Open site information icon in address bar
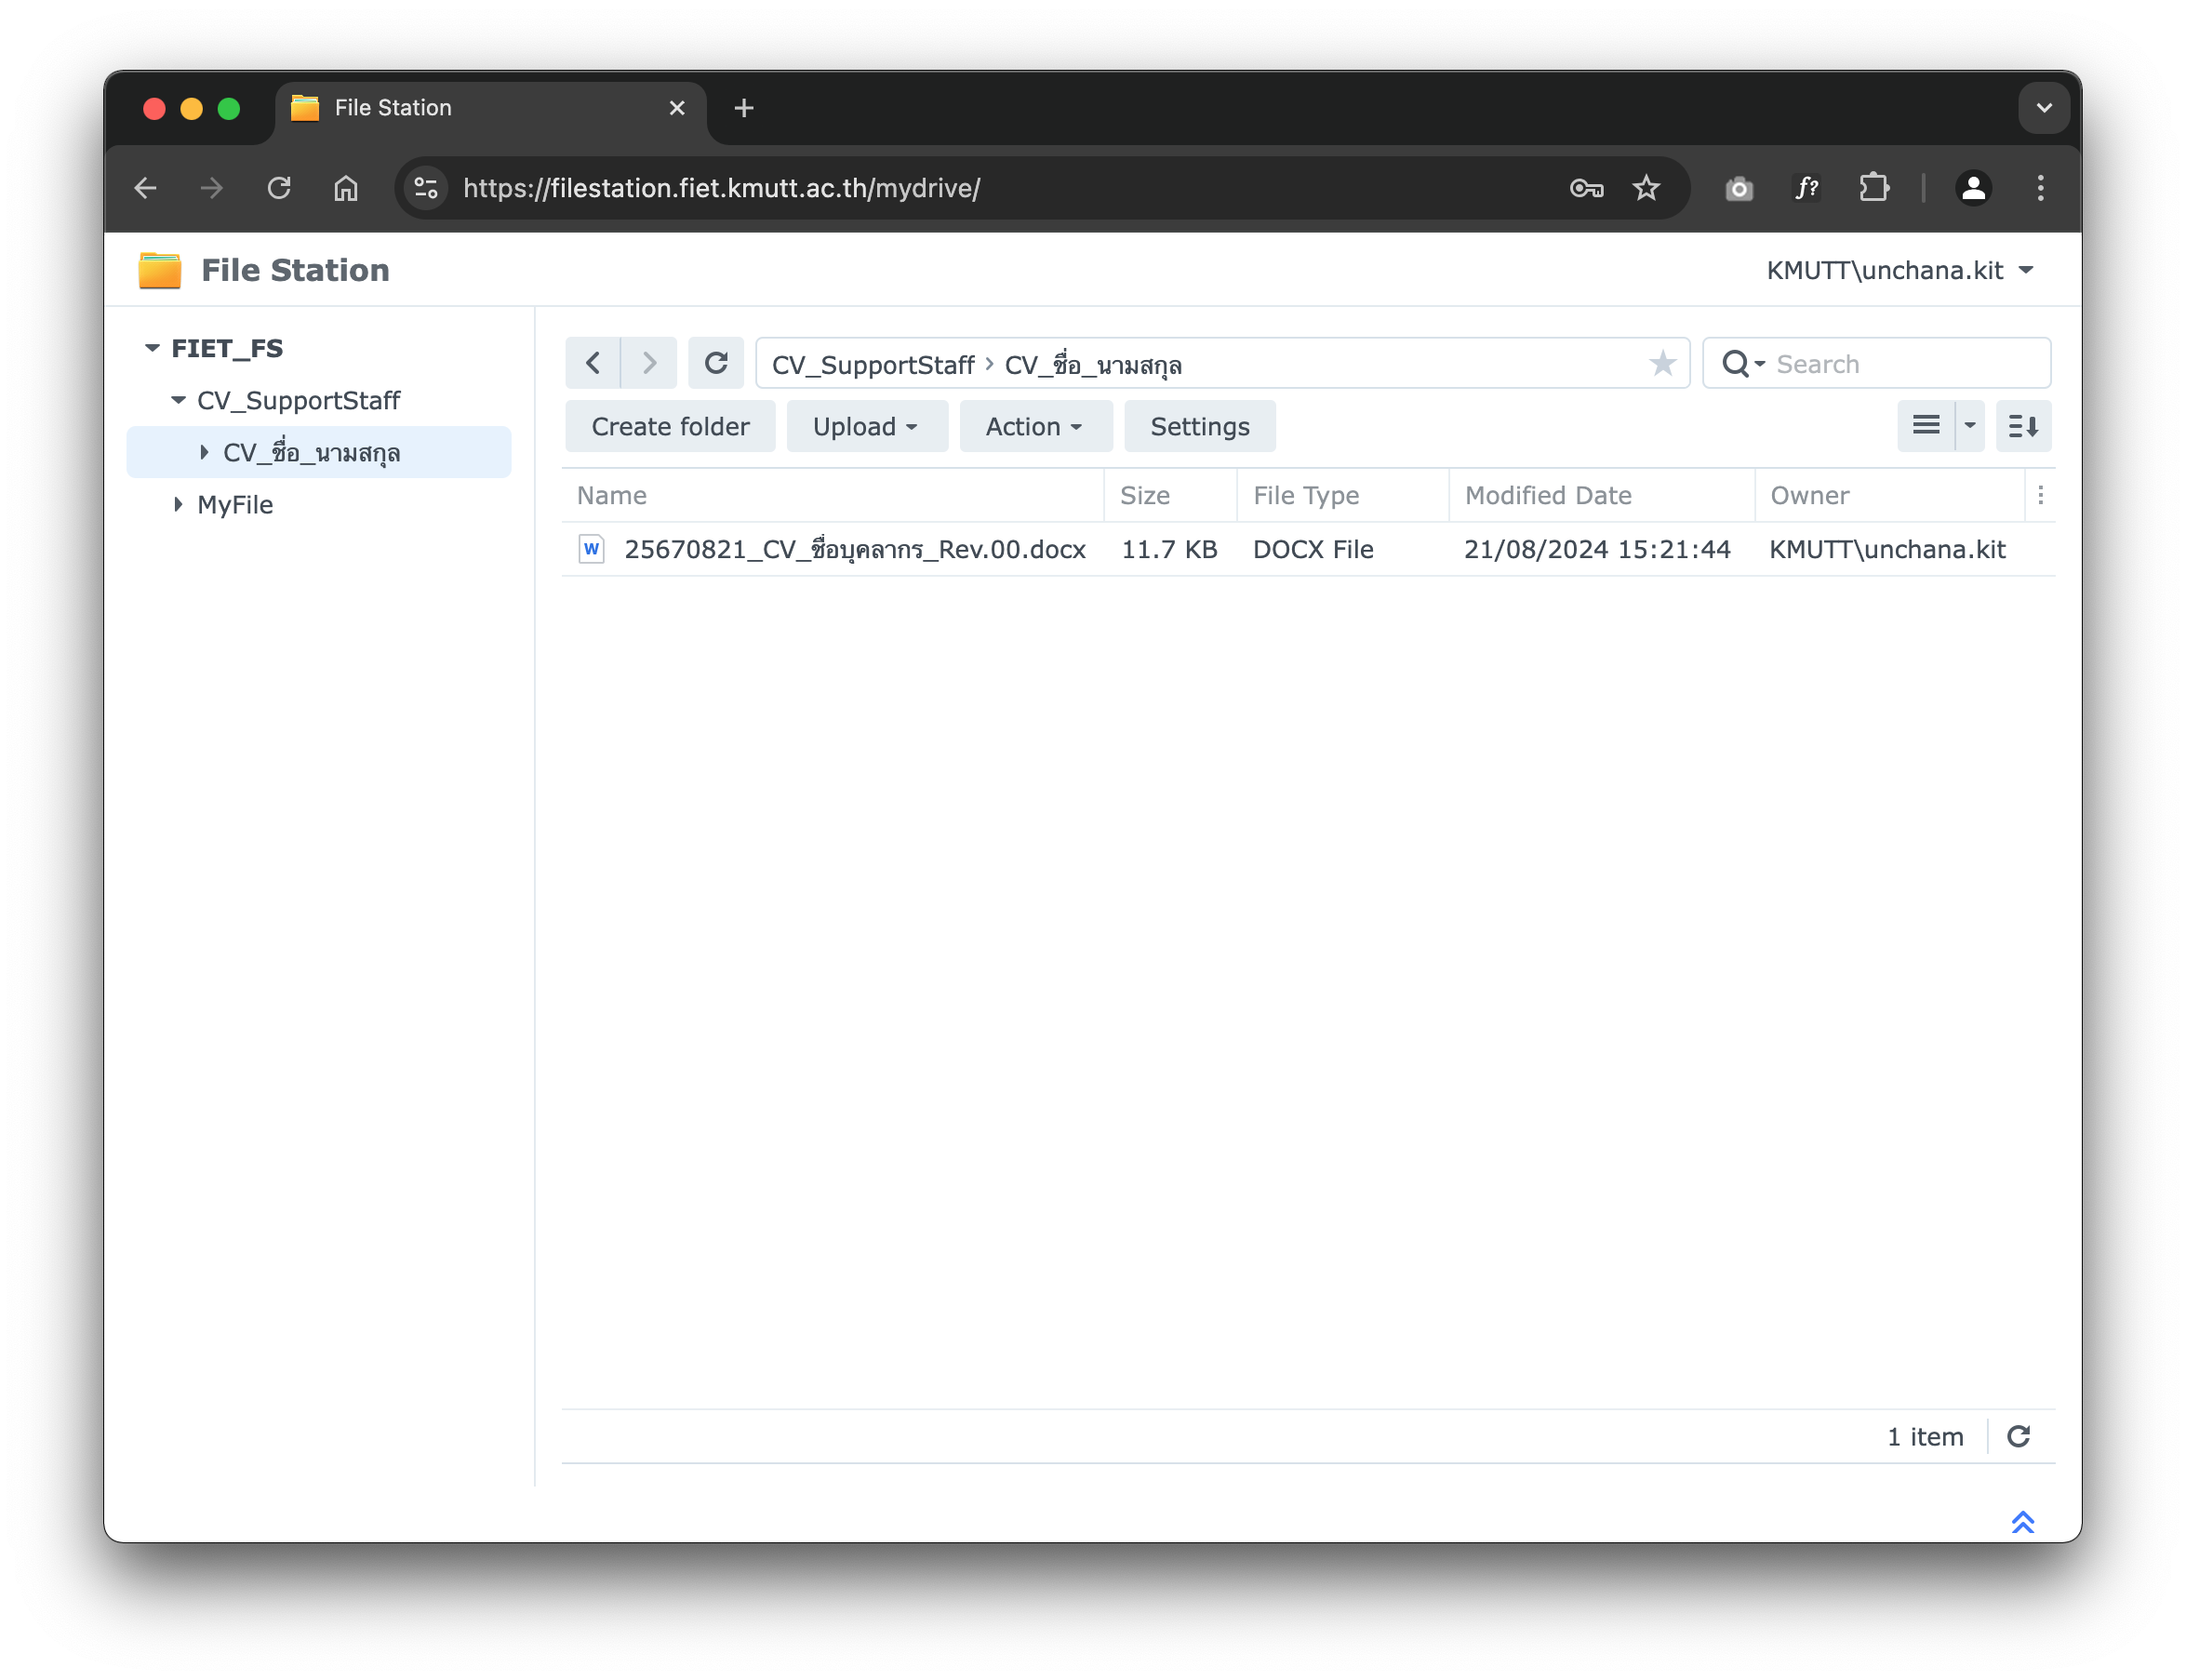 coord(427,188)
